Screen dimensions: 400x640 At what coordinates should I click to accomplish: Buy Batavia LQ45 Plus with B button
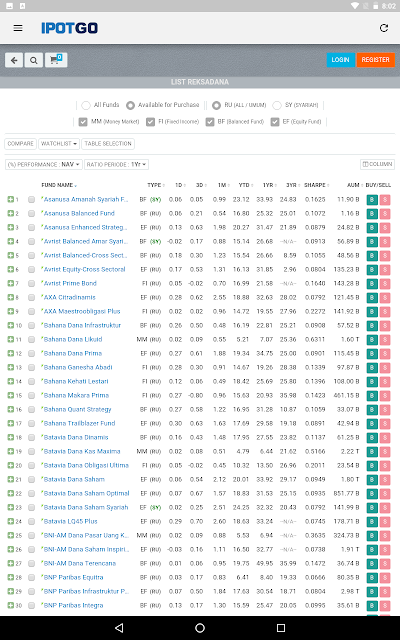[372, 522]
